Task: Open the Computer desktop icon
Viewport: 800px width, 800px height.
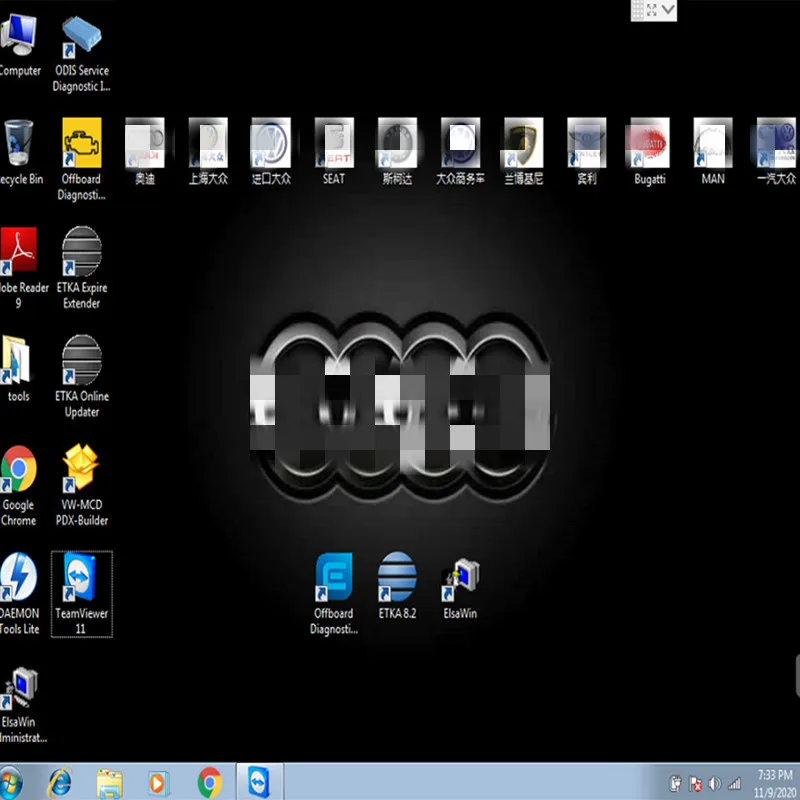Action: tap(19, 46)
